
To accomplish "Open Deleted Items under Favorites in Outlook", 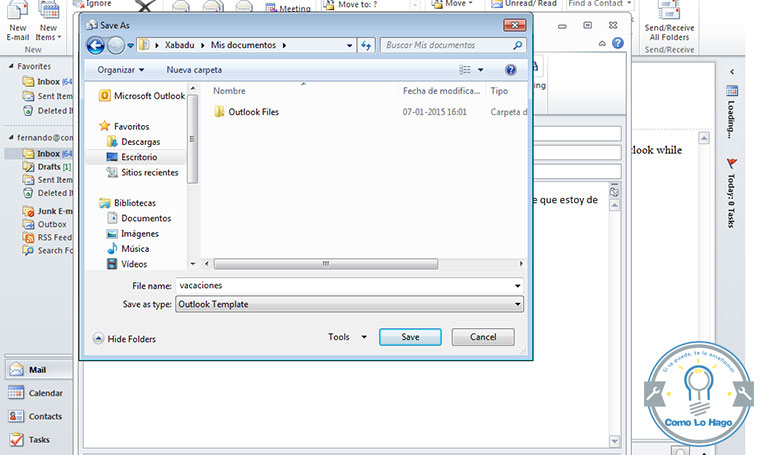I will pos(48,111).
